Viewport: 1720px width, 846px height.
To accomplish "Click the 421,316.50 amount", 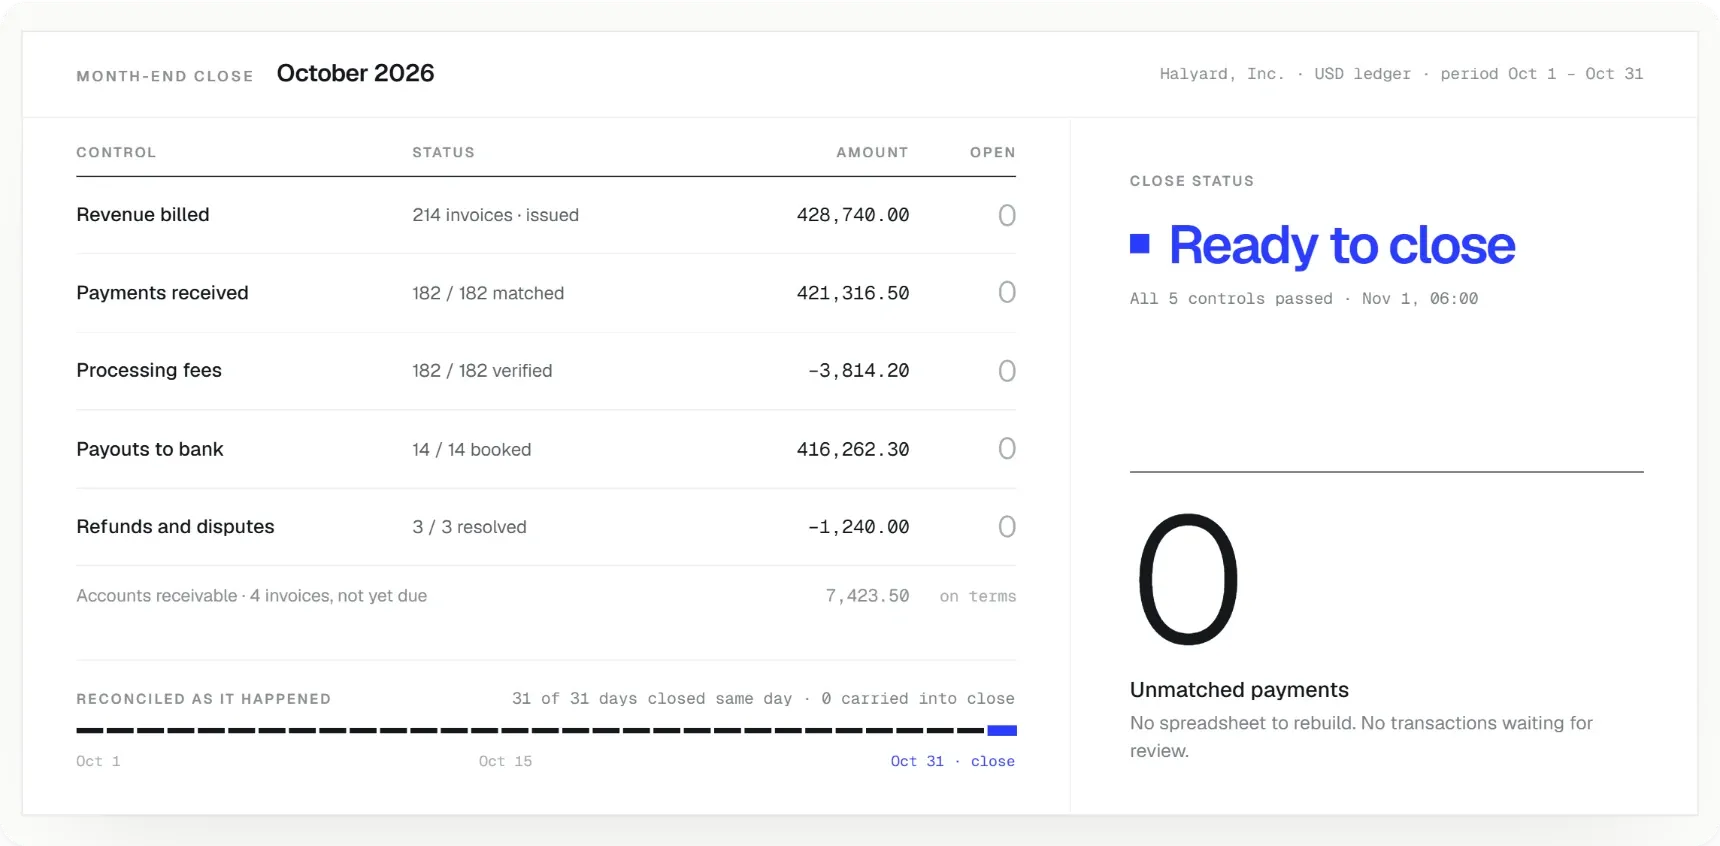I will (x=852, y=293).
